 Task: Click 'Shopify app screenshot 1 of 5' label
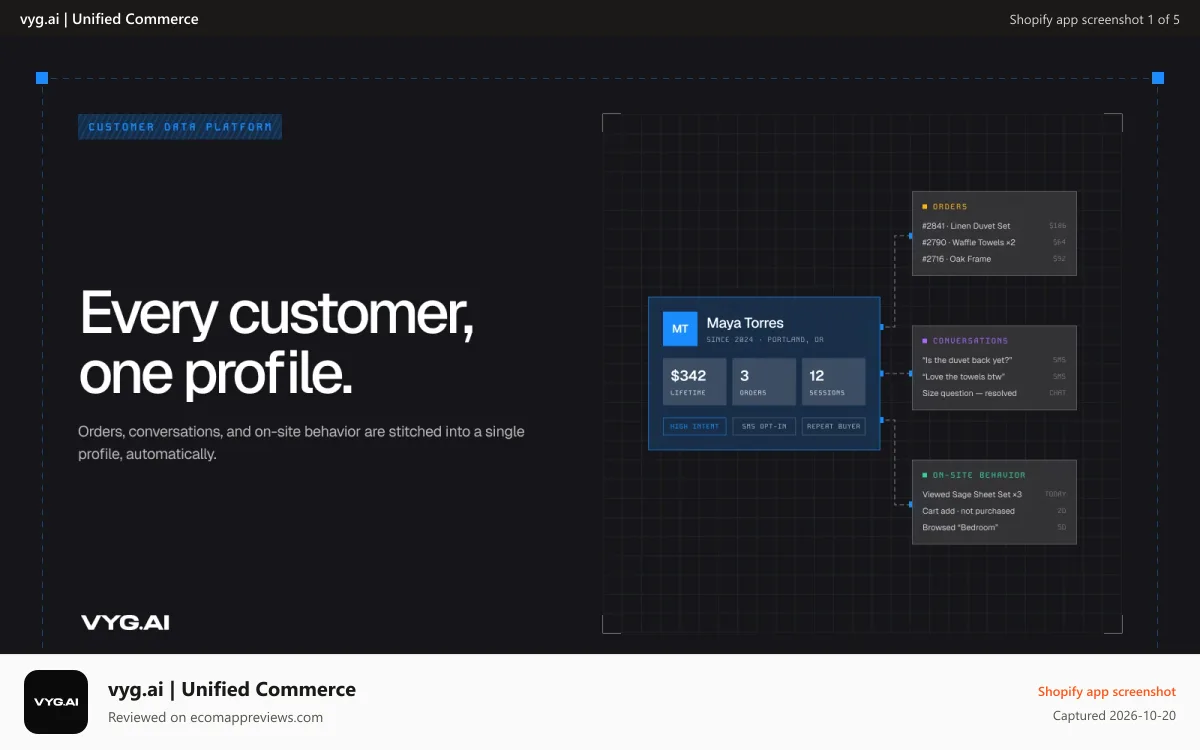pyautogui.click(x=1094, y=19)
